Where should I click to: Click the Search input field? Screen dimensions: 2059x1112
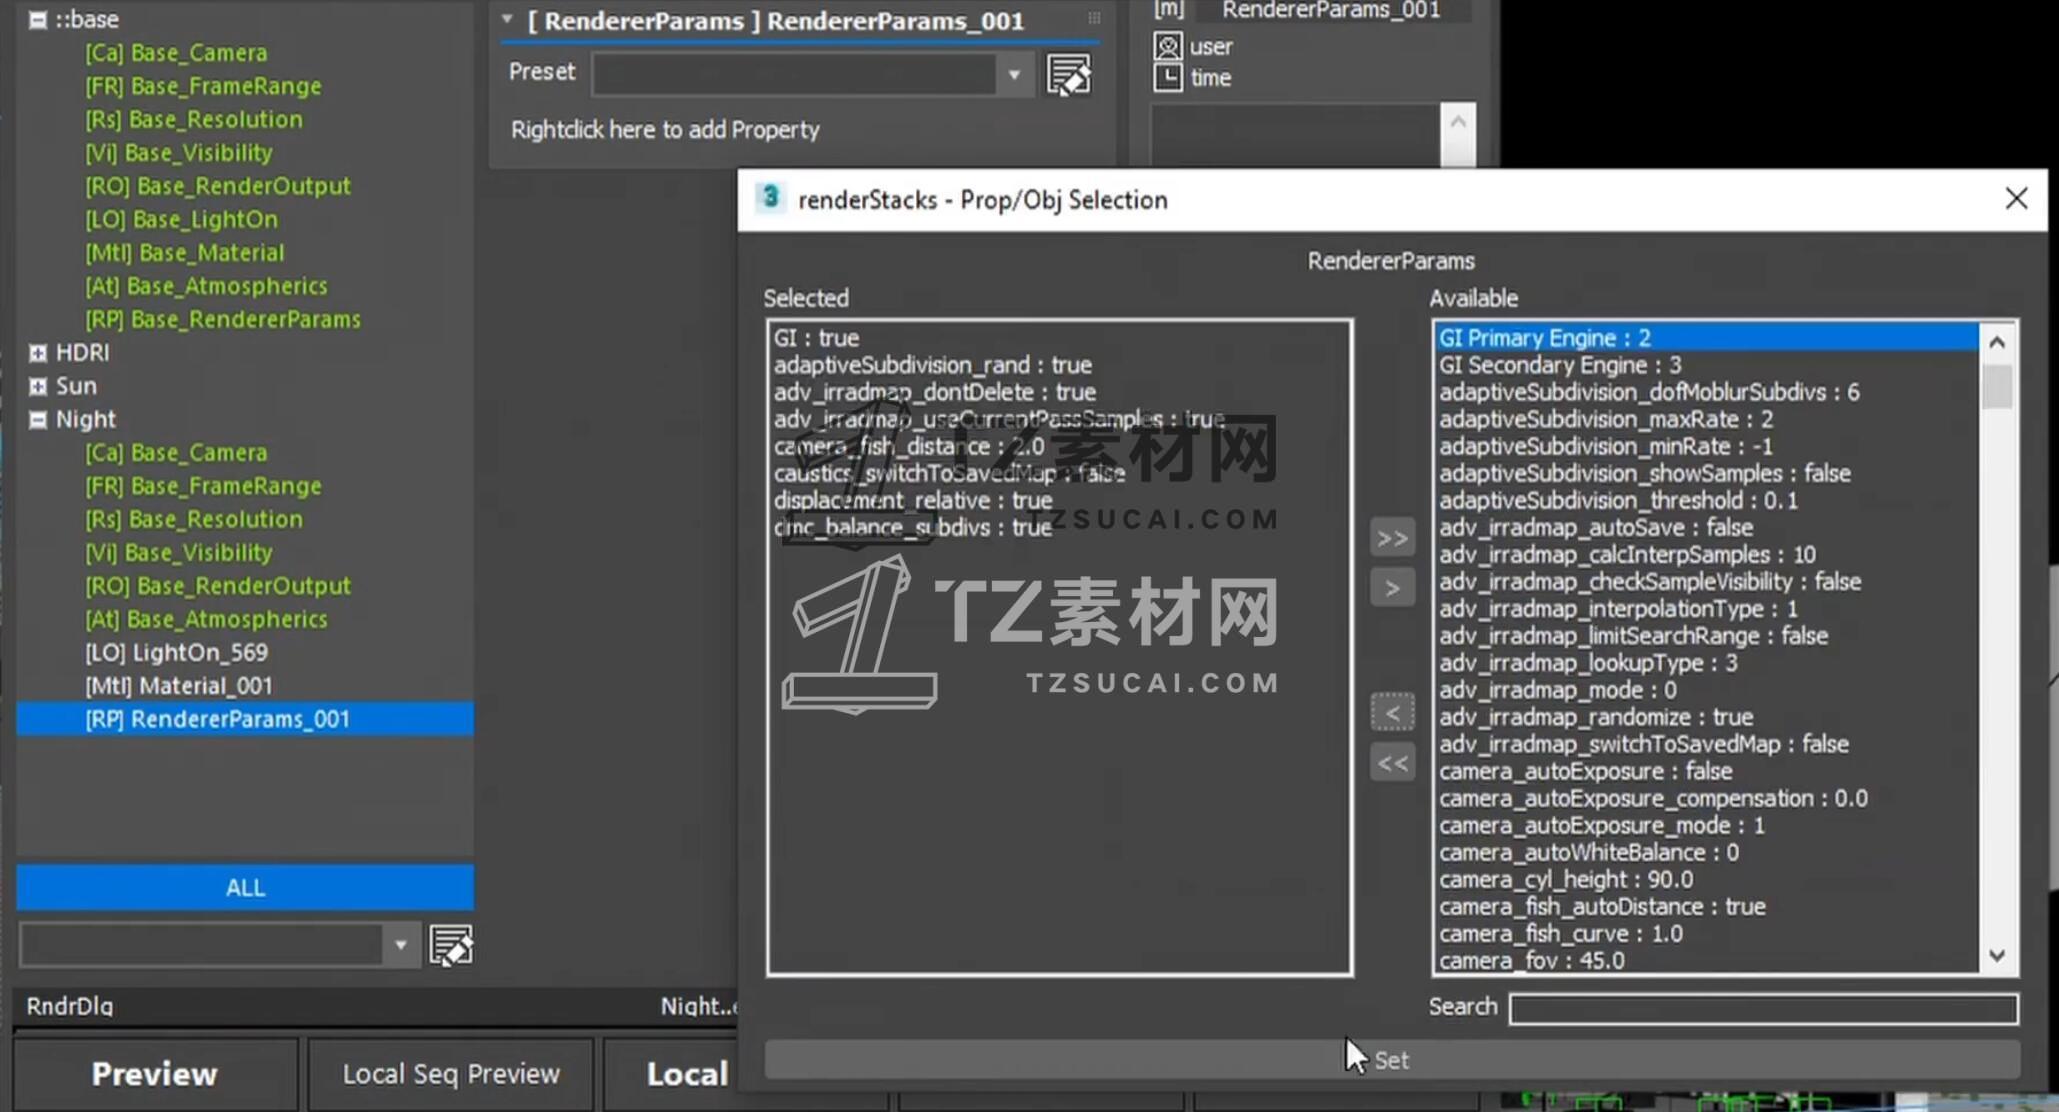[1762, 1008]
